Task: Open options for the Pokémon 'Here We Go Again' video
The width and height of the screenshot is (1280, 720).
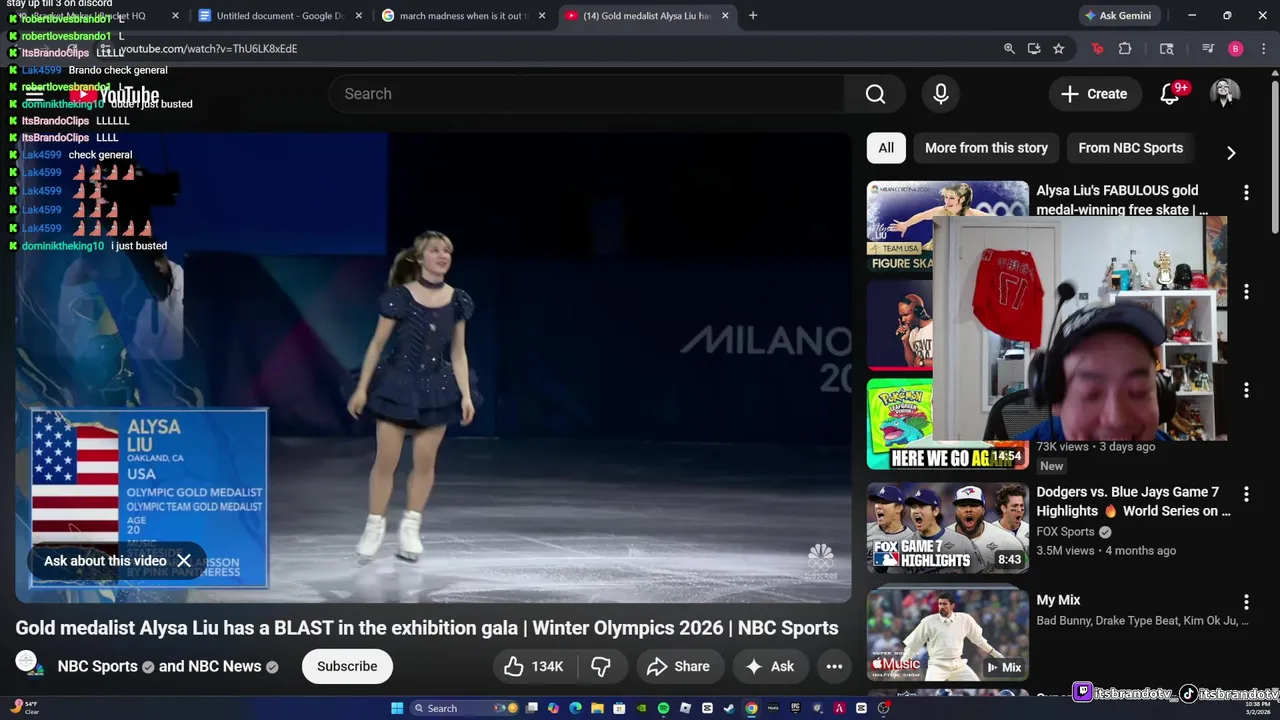Action: click(1246, 390)
